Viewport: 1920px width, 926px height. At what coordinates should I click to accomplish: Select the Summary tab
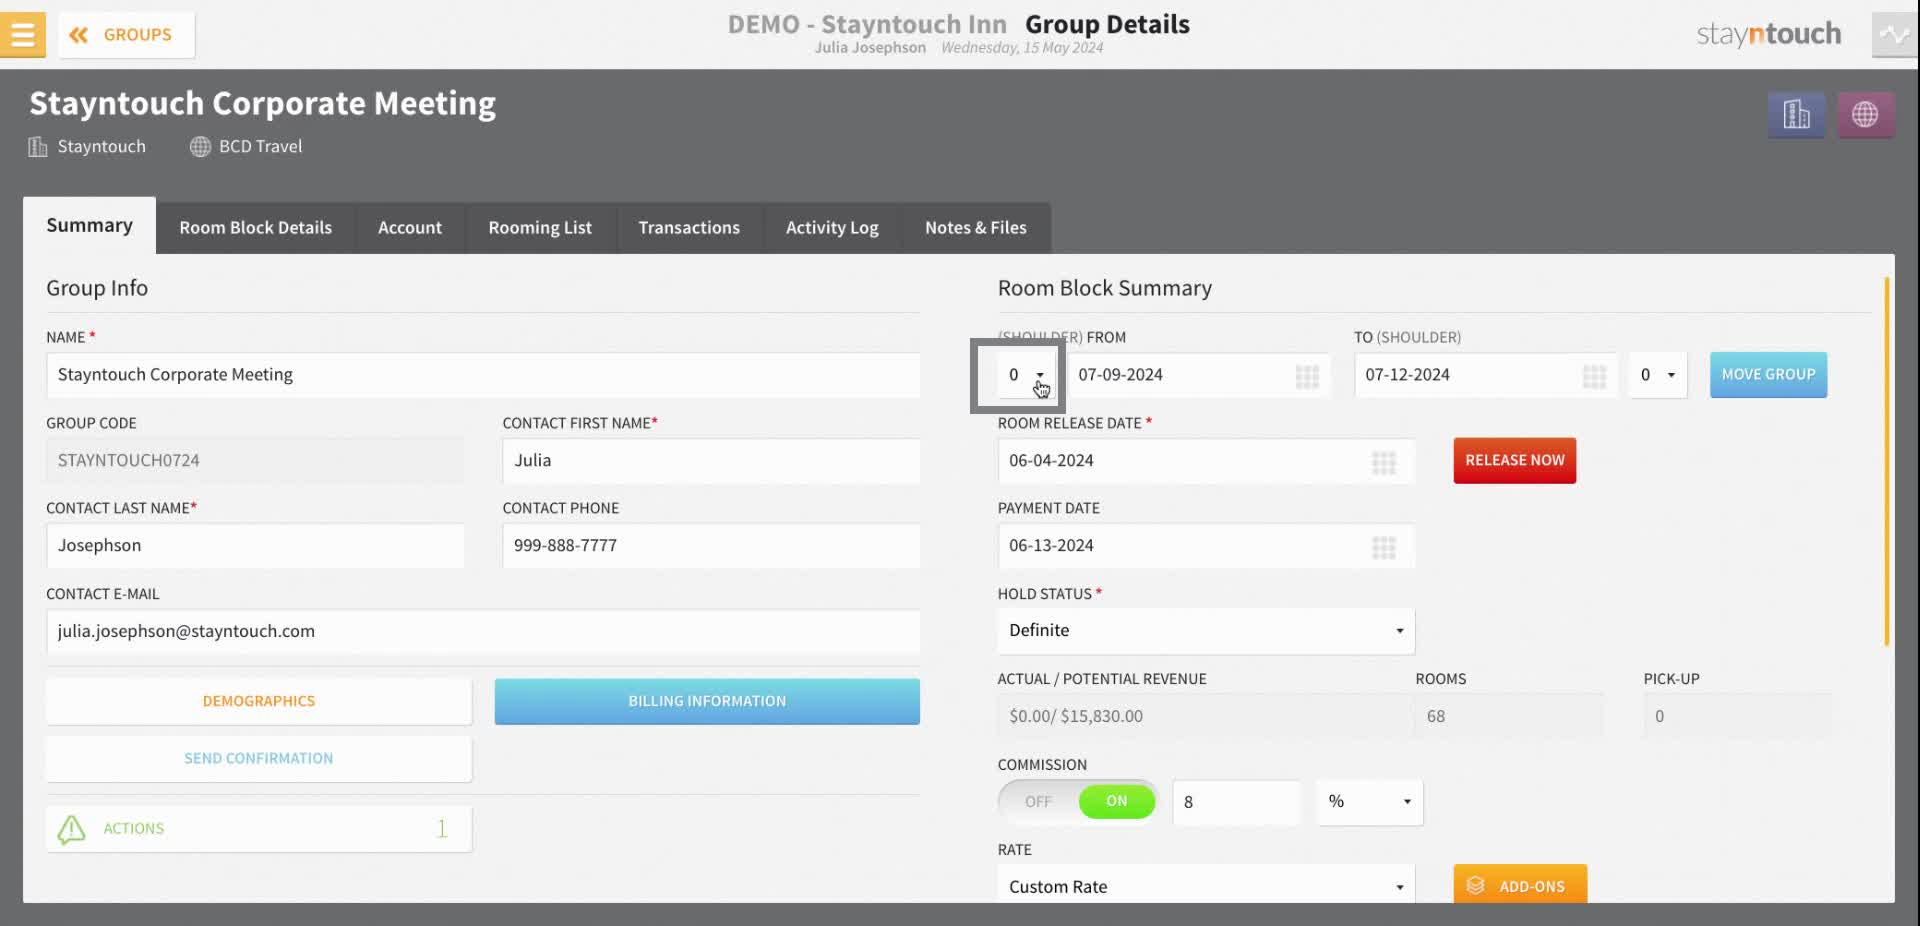[x=89, y=226]
